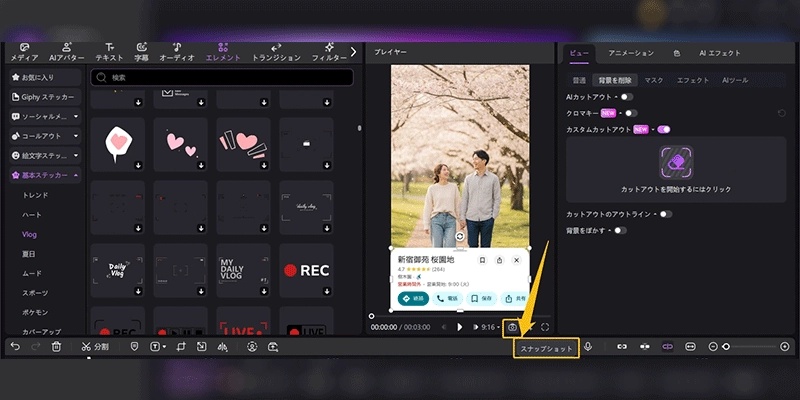Select the AIツール sub-tab

[x=735, y=80]
